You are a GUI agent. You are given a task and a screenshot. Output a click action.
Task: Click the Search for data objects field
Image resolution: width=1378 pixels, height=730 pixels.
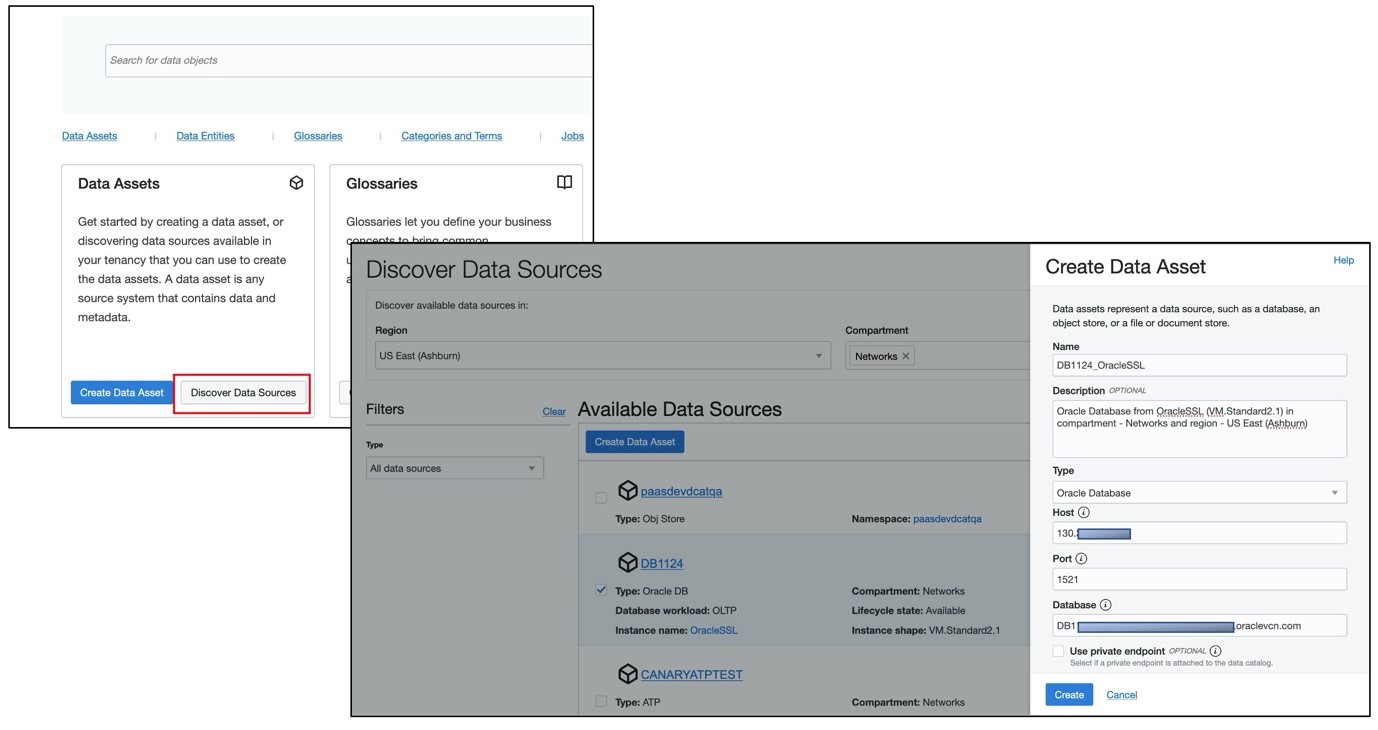click(x=348, y=60)
